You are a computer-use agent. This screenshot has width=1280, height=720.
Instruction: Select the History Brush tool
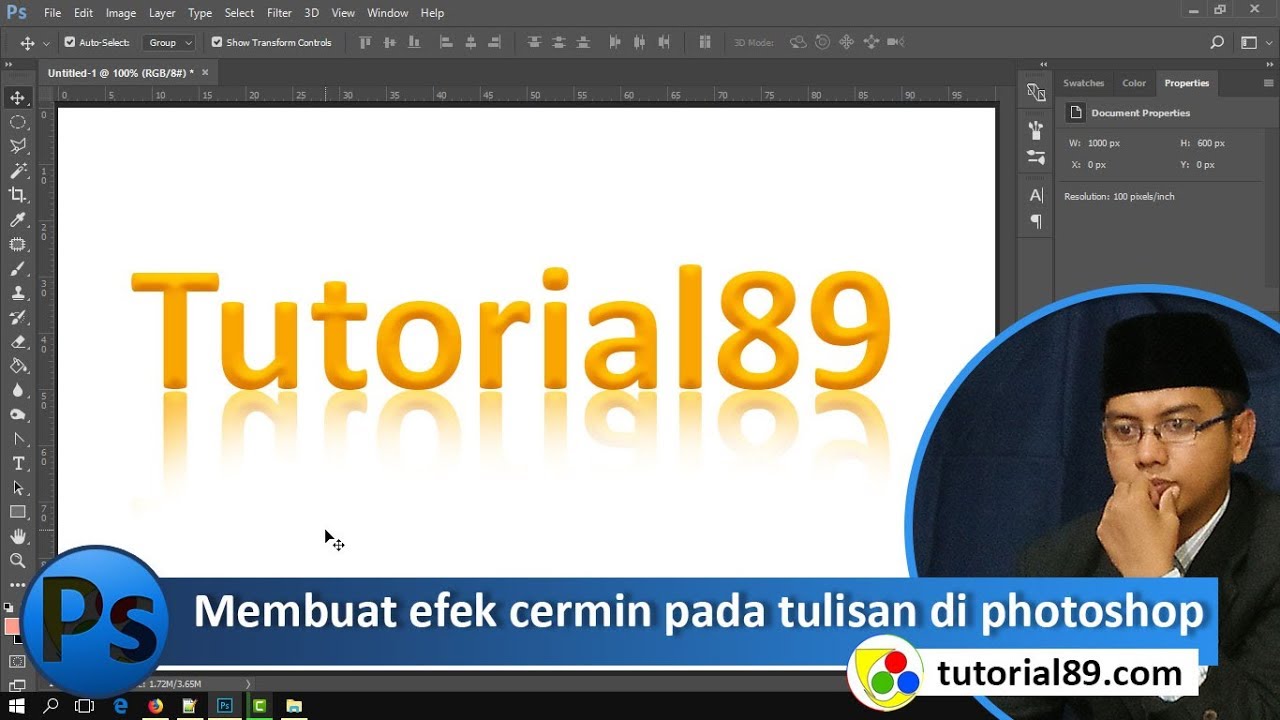[x=18, y=317]
